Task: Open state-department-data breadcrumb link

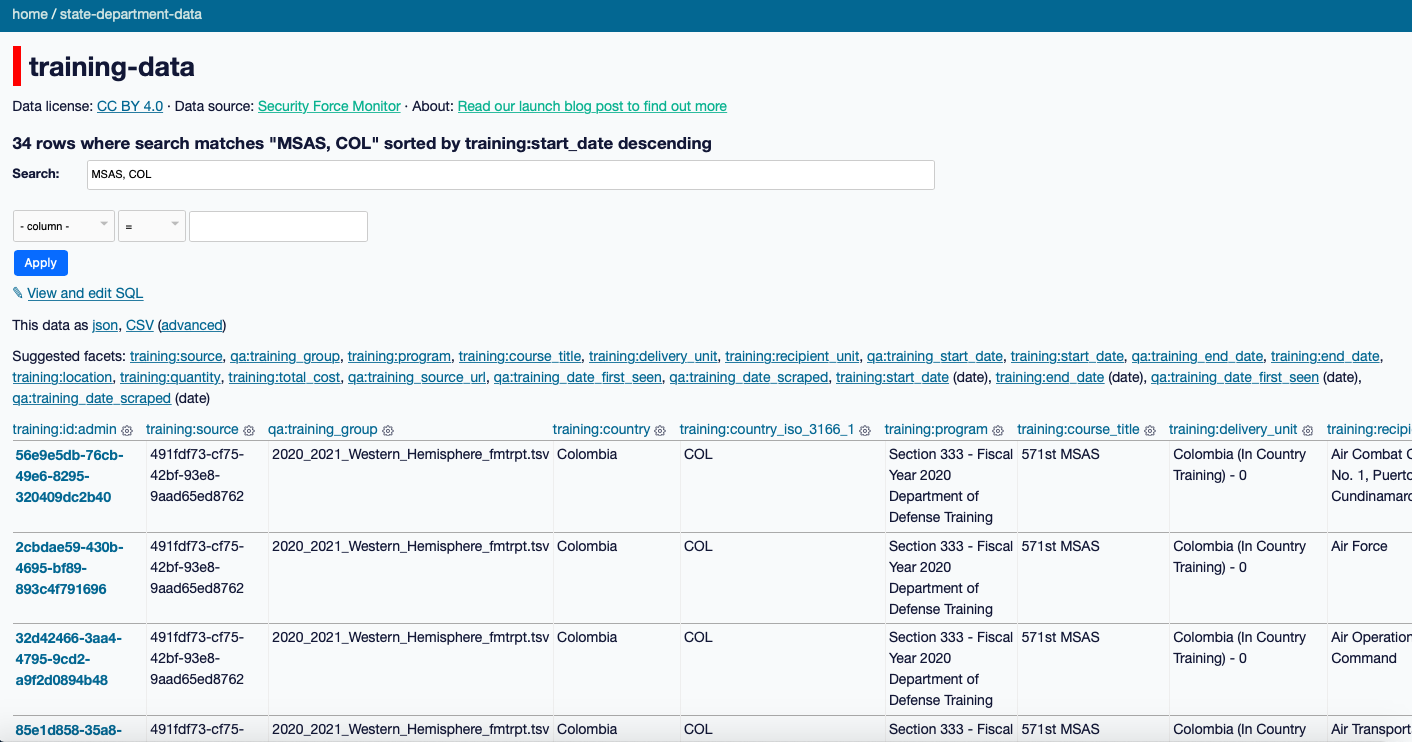Action: (131, 15)
